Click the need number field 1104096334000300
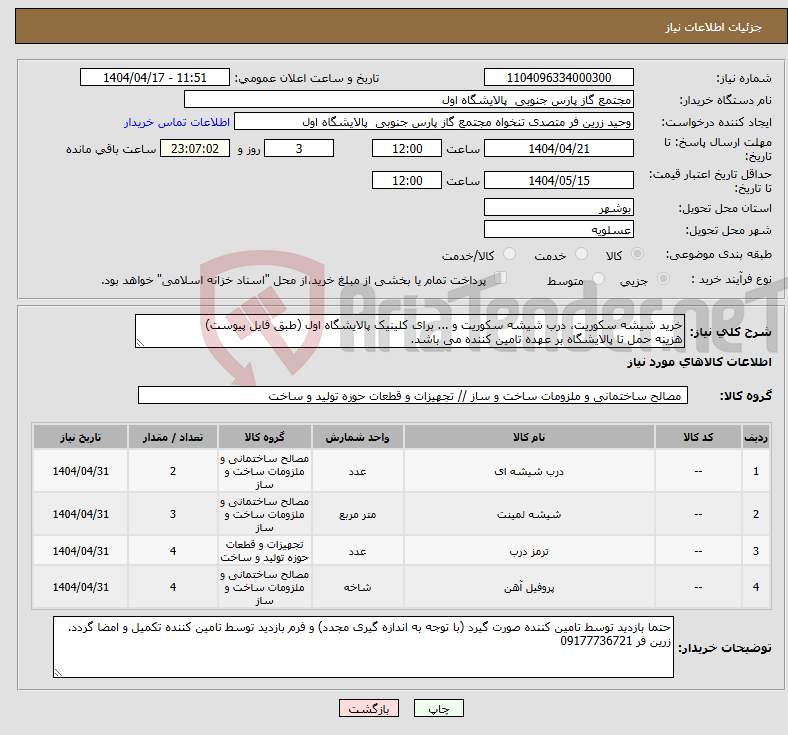The width and height of the screenshot is (788, 735). (558, 78)
